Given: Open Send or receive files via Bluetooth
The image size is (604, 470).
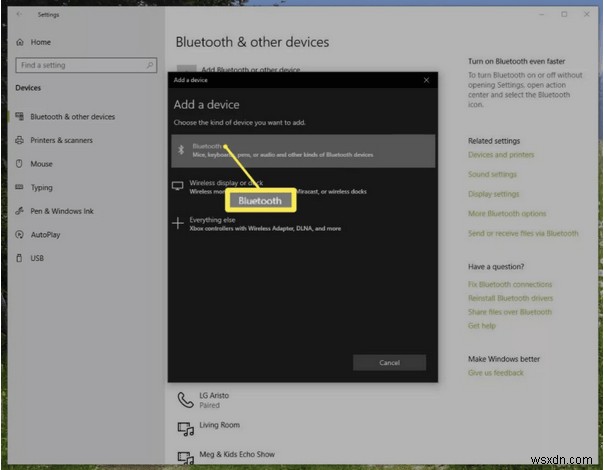Looking at the screenshot, I should point(523,233).
